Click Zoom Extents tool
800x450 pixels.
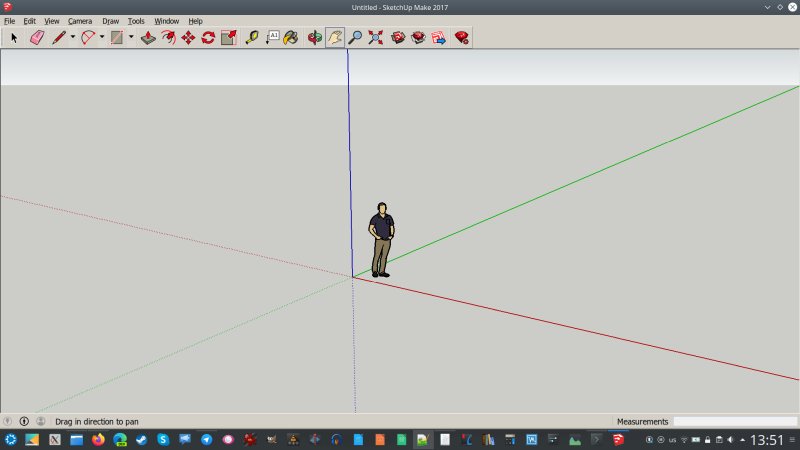point(376,38)
